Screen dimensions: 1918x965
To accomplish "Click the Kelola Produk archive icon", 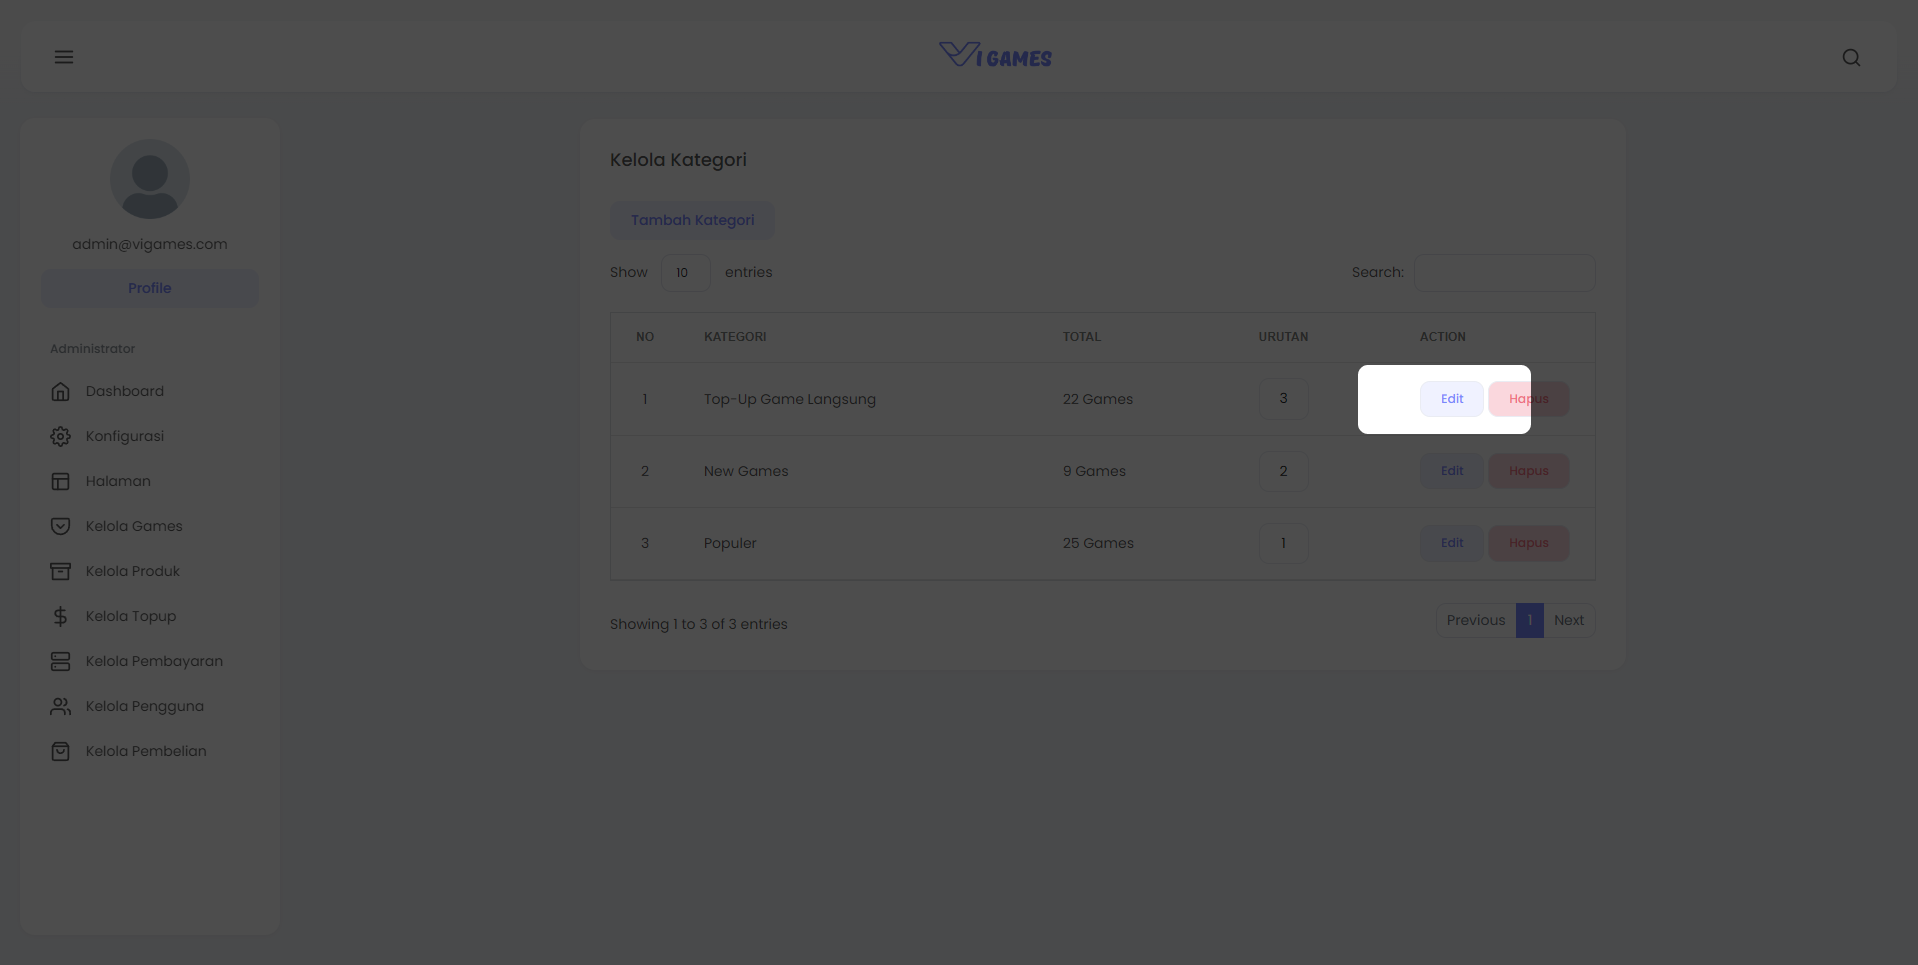I will pyautogui.click(x=61, y=571).
